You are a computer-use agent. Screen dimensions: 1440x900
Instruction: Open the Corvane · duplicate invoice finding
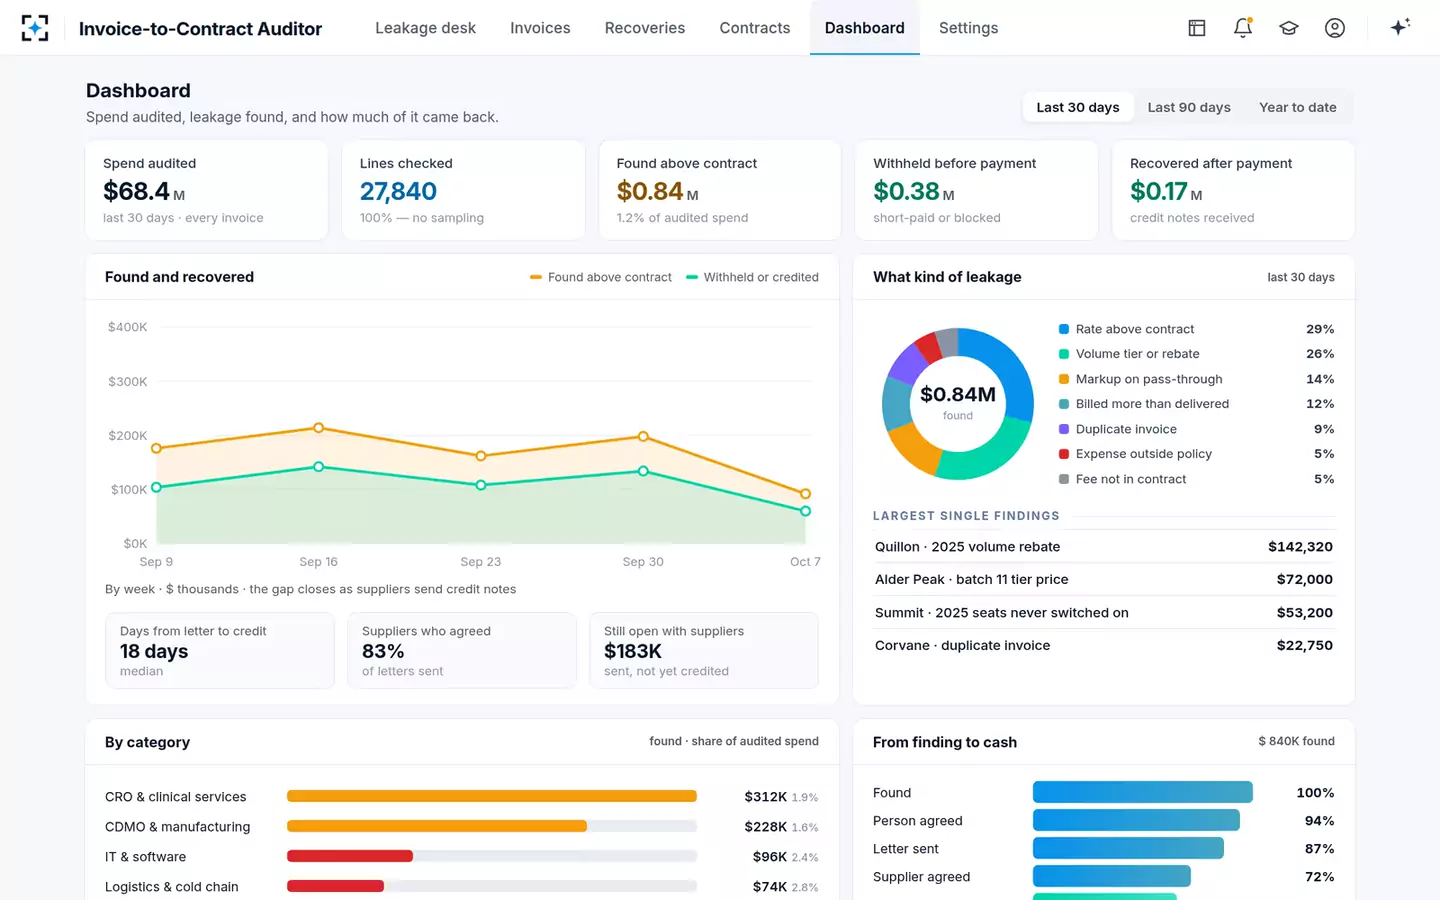click(1104, 646)
